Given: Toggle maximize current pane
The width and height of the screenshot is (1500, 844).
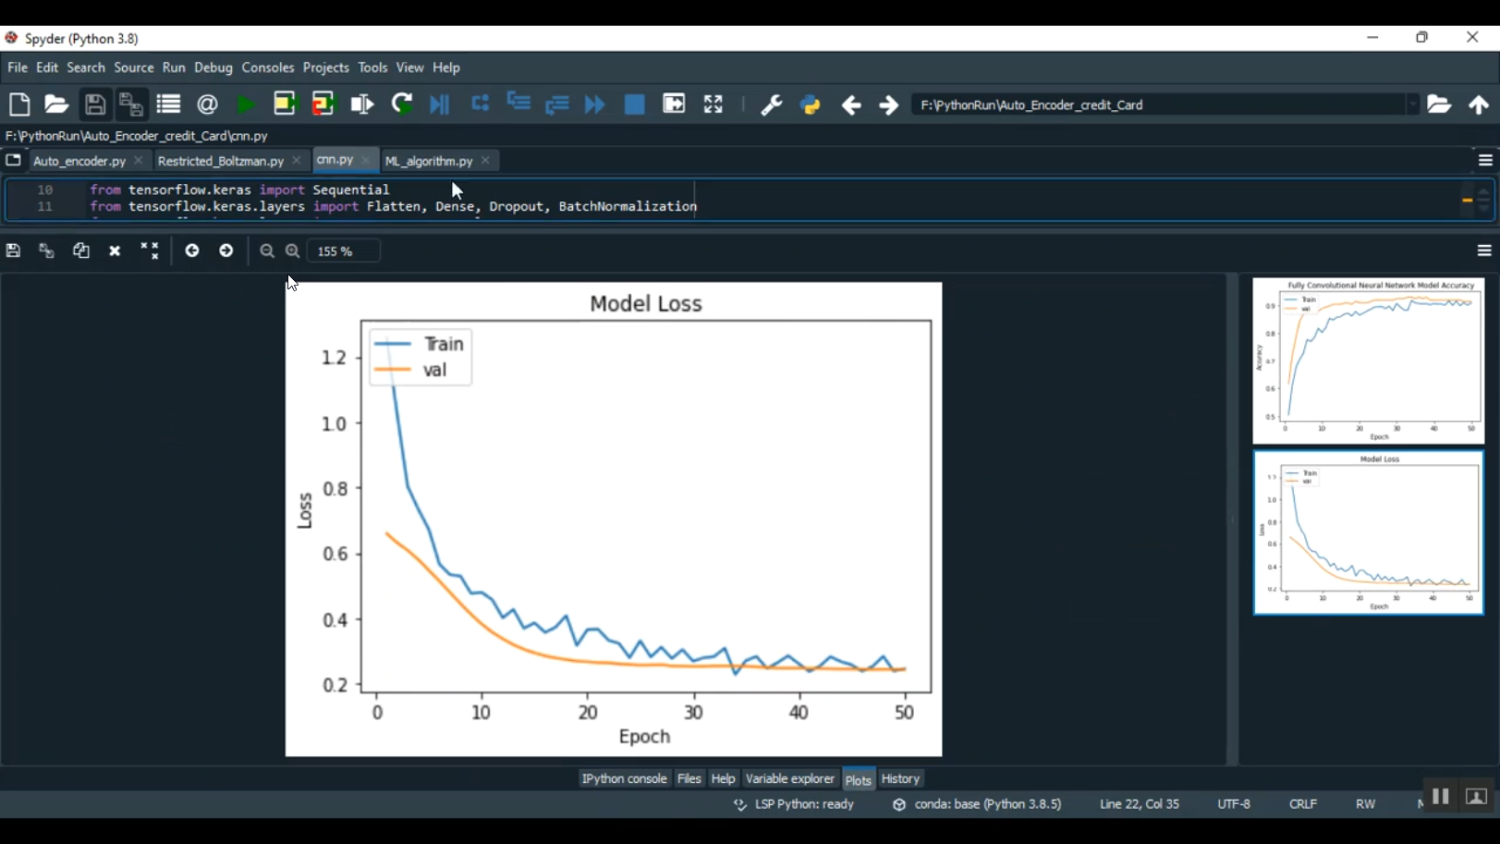Looking at the screenshot, I should (713, 105).
